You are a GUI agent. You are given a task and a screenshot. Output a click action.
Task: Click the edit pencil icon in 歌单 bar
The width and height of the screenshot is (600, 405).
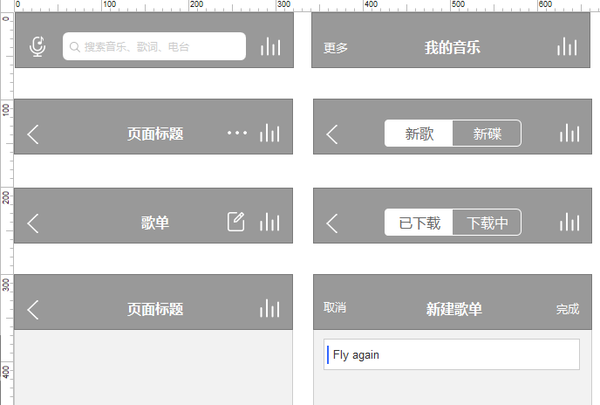[x=236, y=221]
